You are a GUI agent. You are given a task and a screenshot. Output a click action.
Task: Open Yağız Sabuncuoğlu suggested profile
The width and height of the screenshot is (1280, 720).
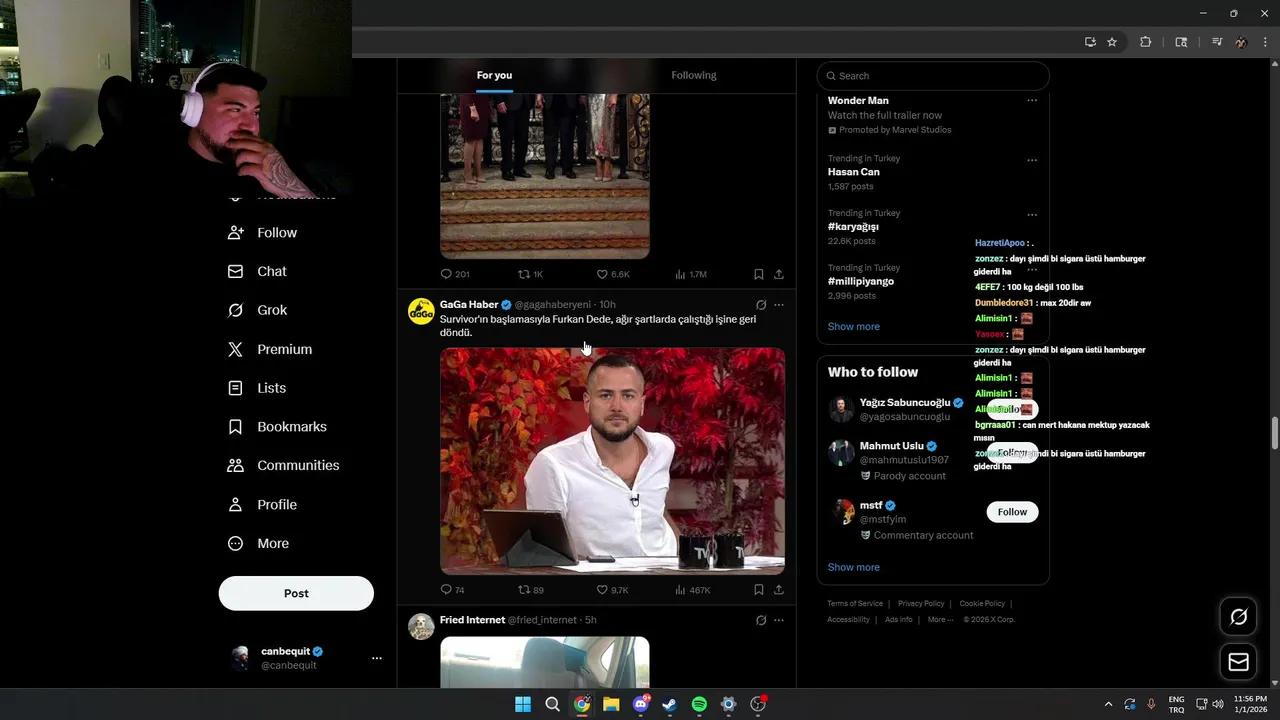click(905, 403)
